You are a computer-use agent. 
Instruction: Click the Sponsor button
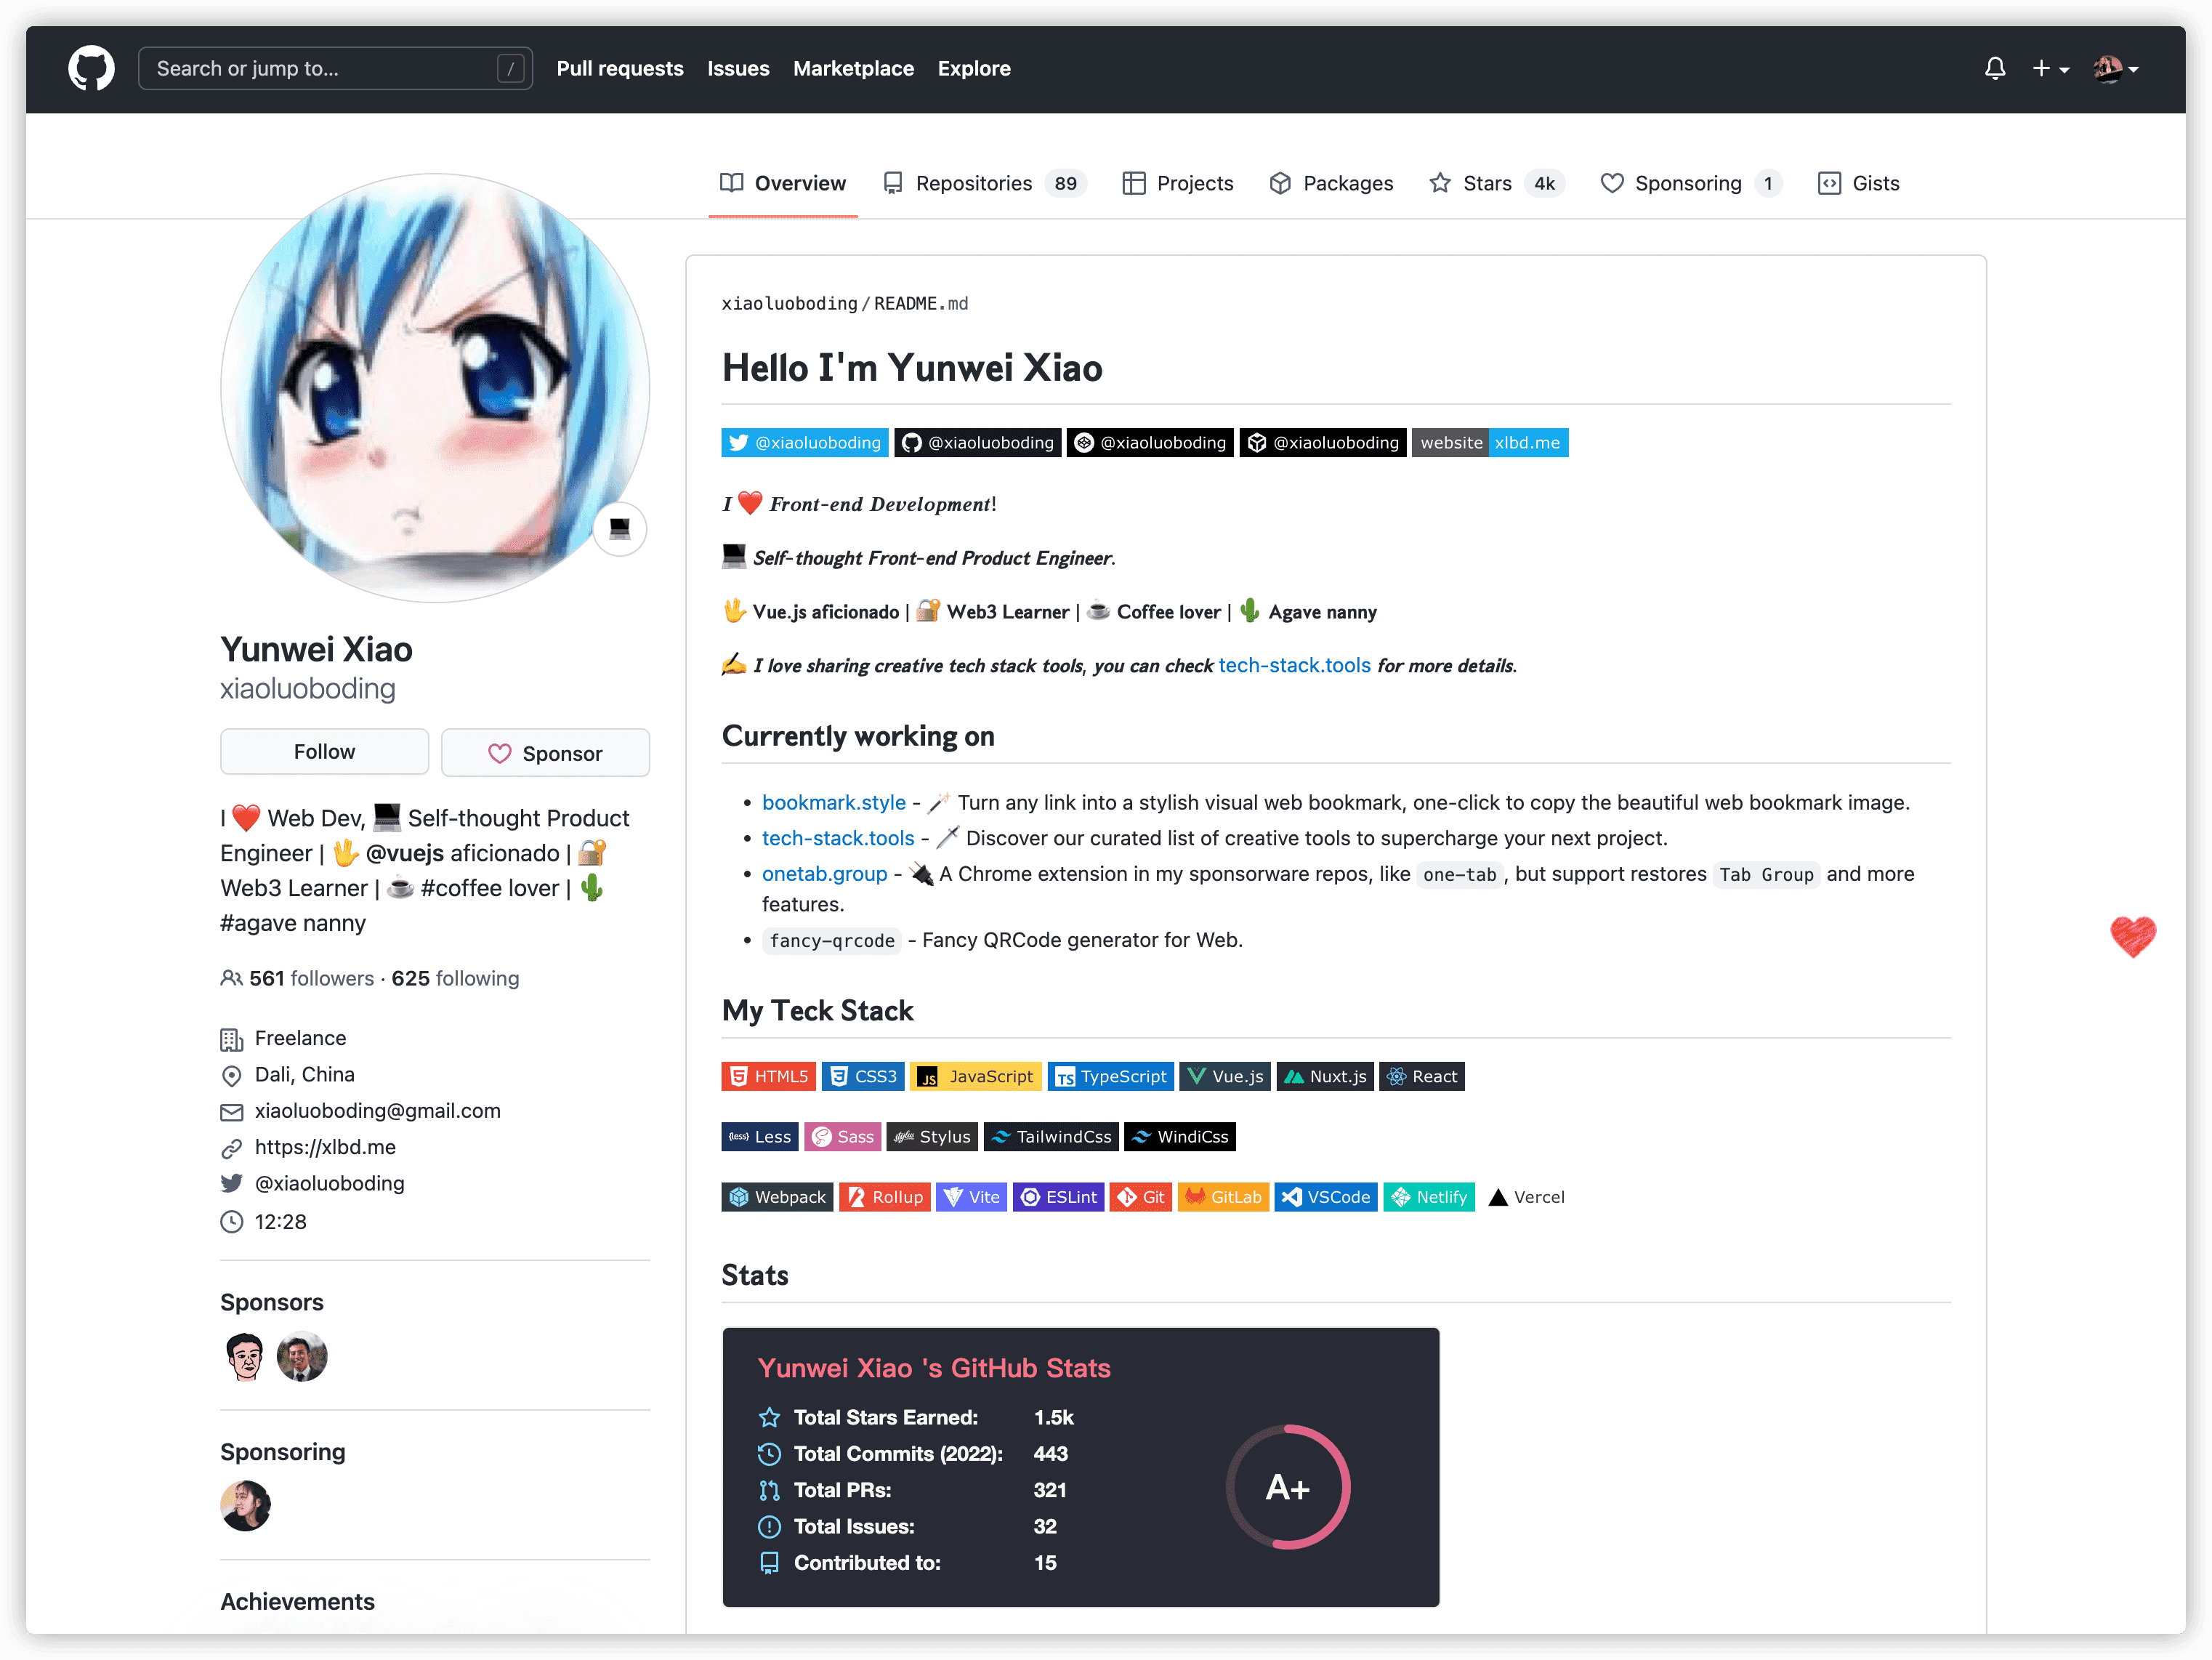[545, 753]
